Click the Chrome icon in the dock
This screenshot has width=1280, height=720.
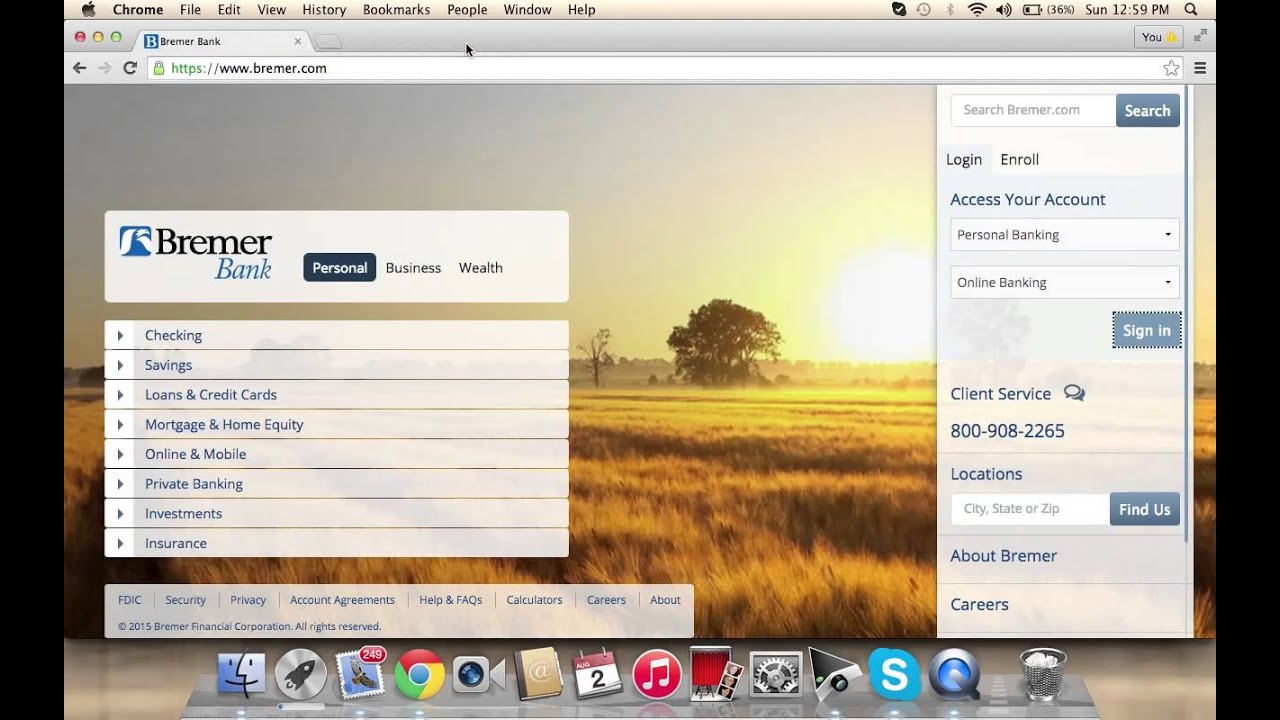419,675
